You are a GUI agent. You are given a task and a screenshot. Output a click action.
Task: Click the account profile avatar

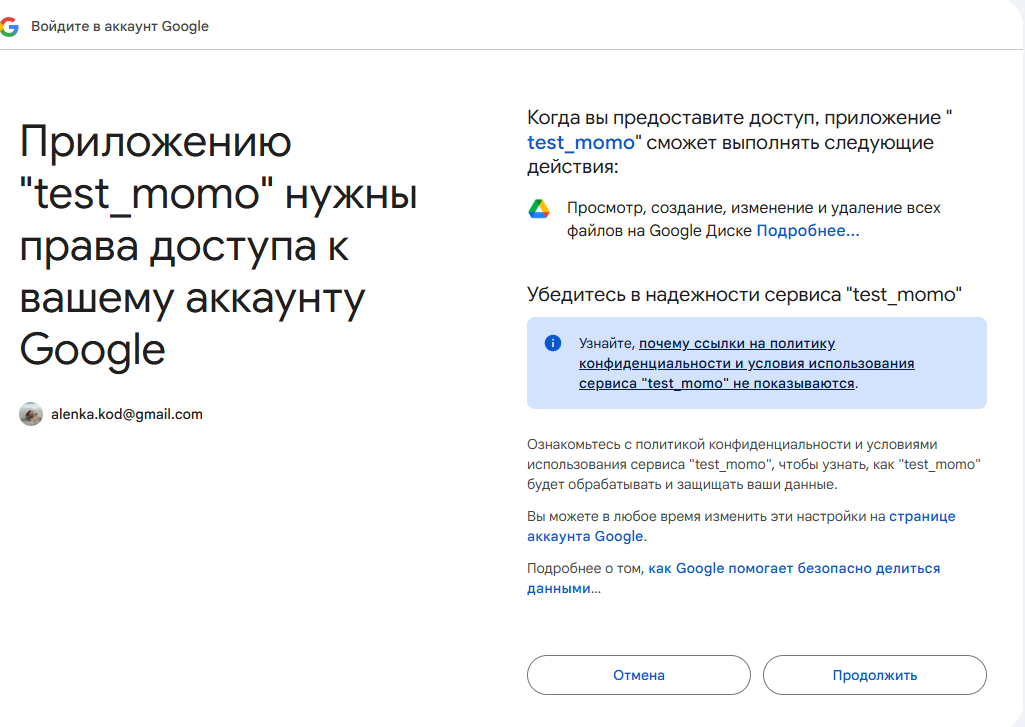[31, 414]
